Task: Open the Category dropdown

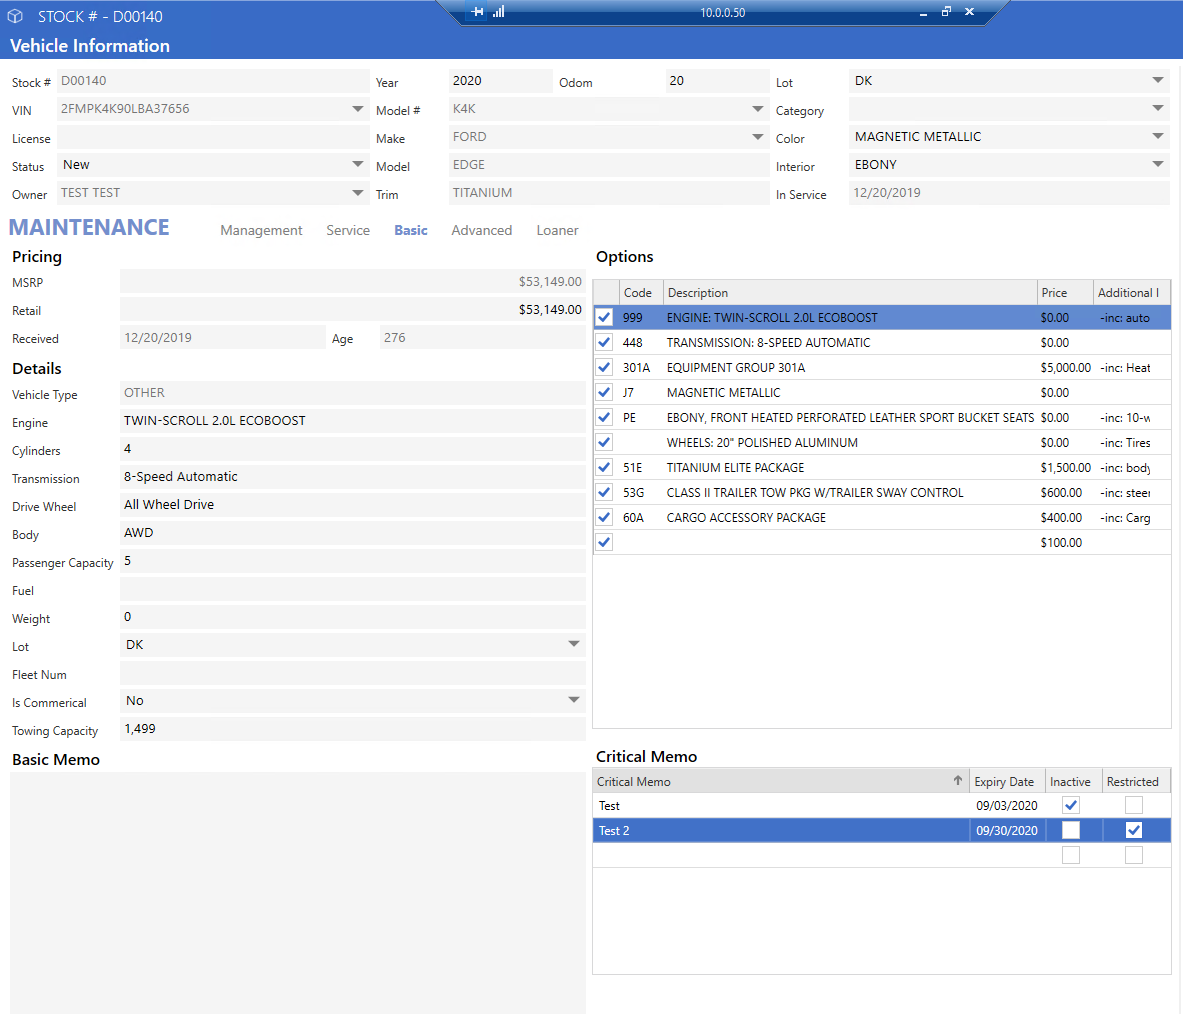Action: [1158, 109]
